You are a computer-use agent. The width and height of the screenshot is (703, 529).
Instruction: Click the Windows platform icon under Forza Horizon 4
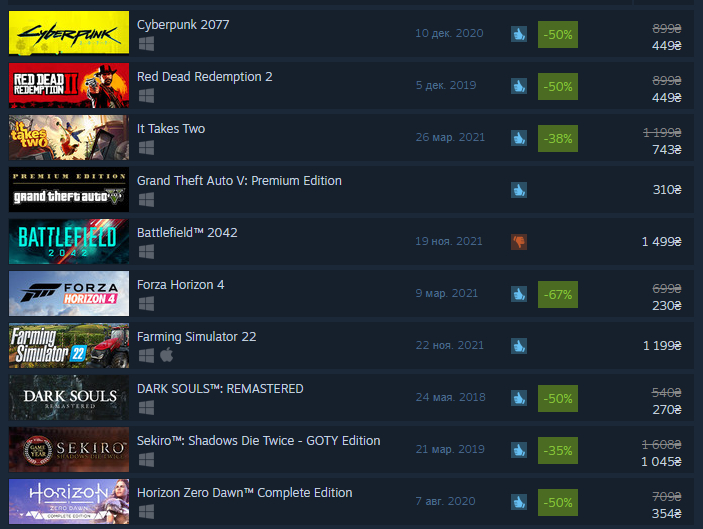click(x=146, y=304)
